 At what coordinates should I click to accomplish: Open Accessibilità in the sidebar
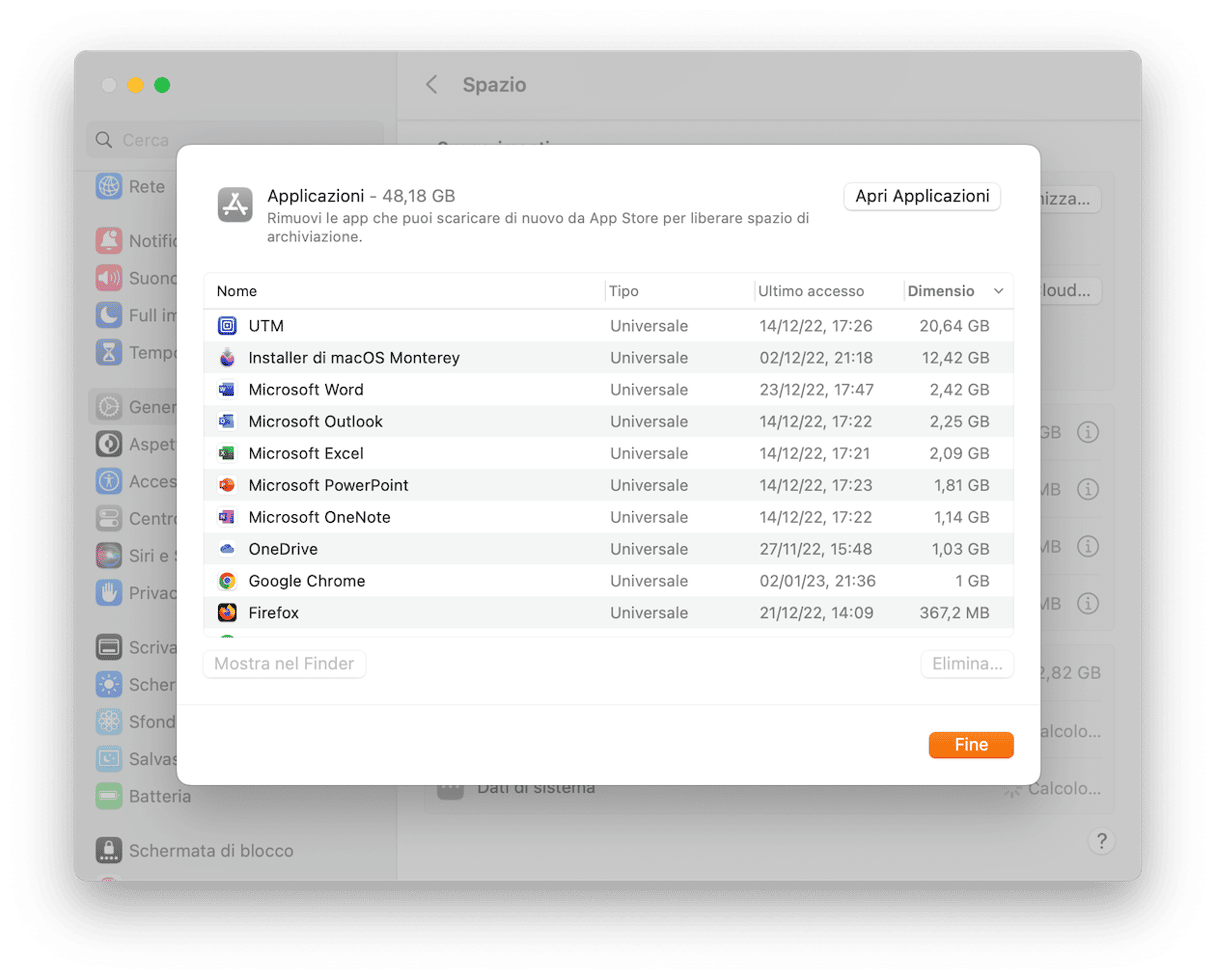(136, 481)
